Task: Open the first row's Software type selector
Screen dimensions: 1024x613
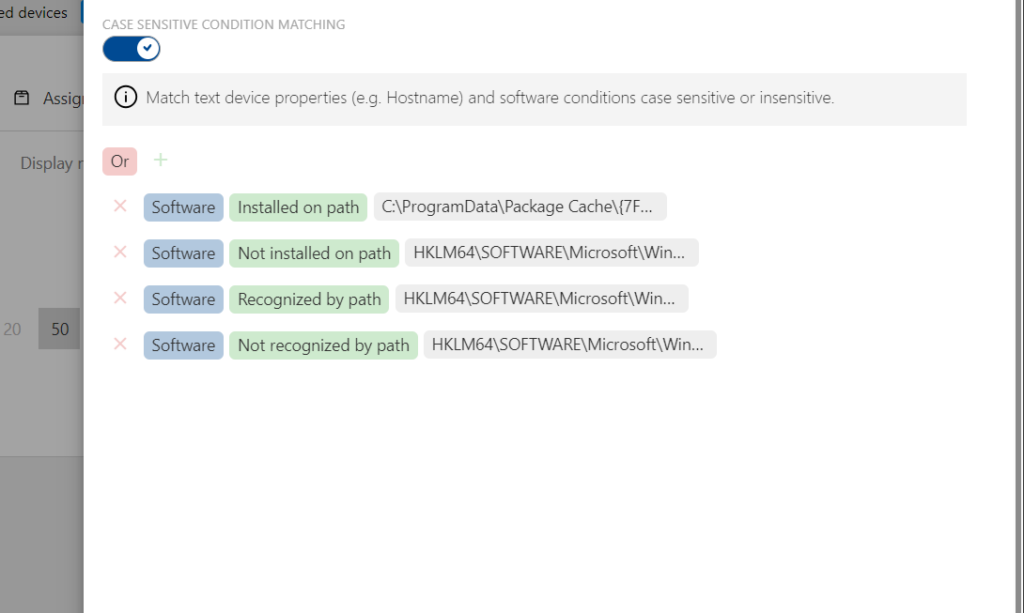Action: (184, 207)
